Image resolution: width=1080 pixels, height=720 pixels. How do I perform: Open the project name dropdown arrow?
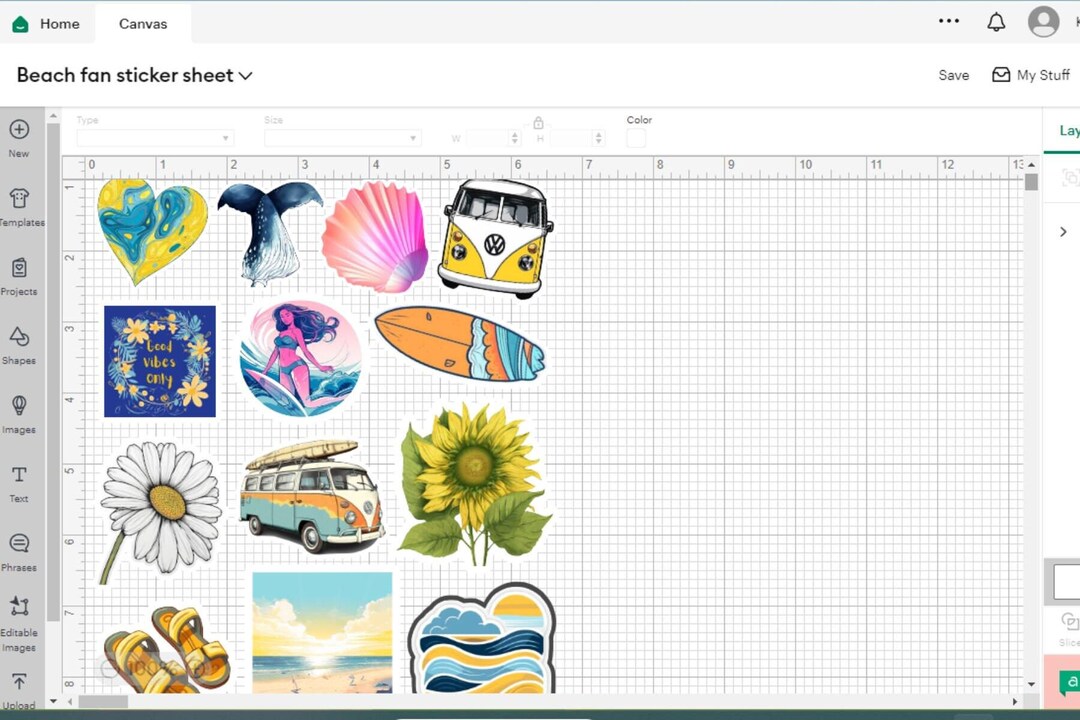[x=246, y=75]
